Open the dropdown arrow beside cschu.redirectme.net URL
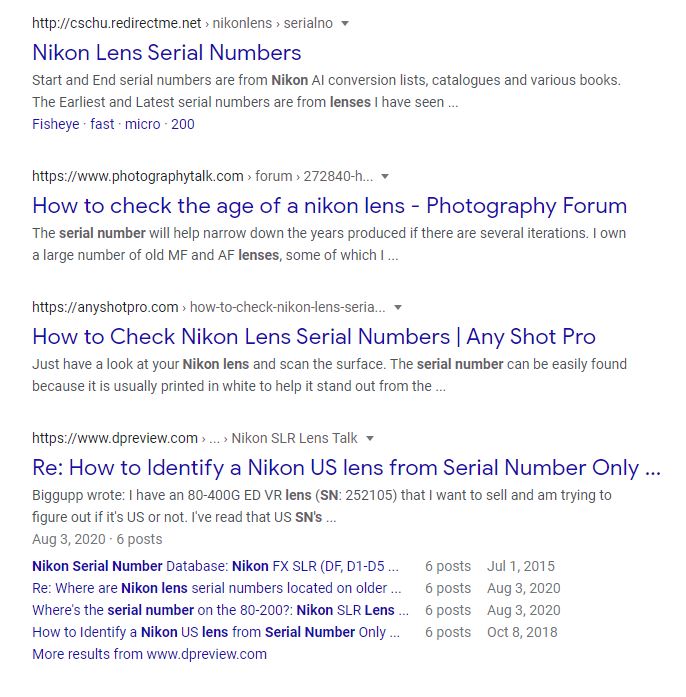This screenshot has width=686, height=697. [345, 23]
